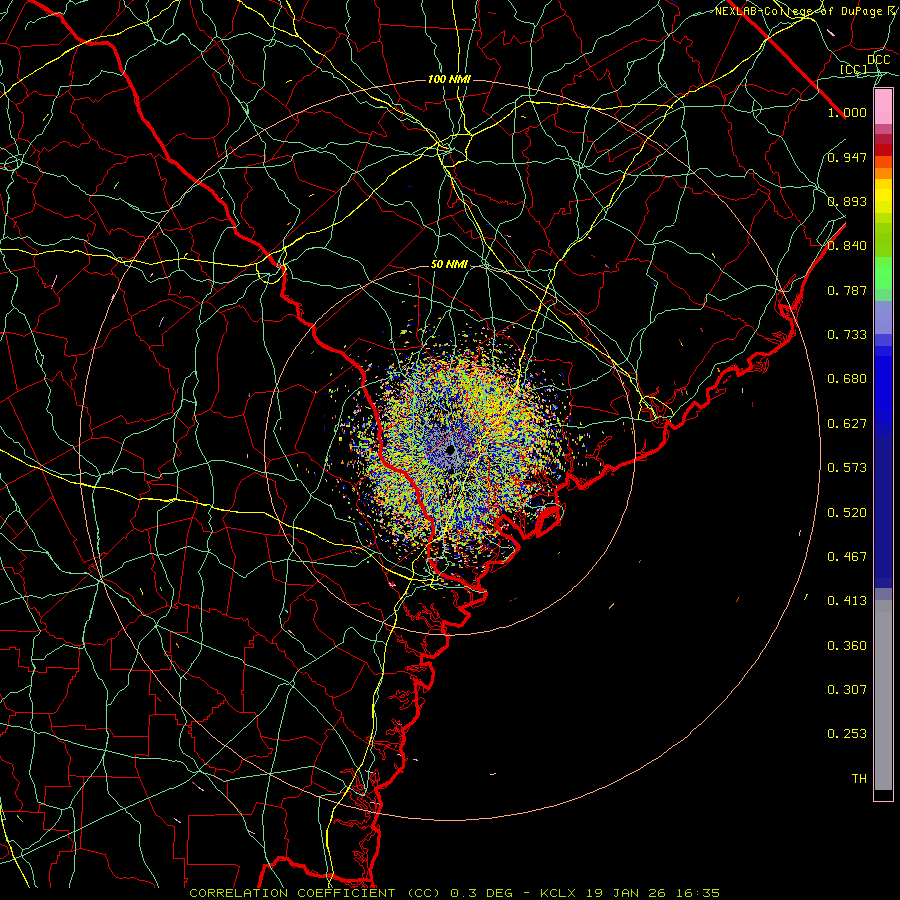The height and width of the screenshot is (900, 900).
Task: Click the 50 NMI range ring label
Action: (449, 265)
